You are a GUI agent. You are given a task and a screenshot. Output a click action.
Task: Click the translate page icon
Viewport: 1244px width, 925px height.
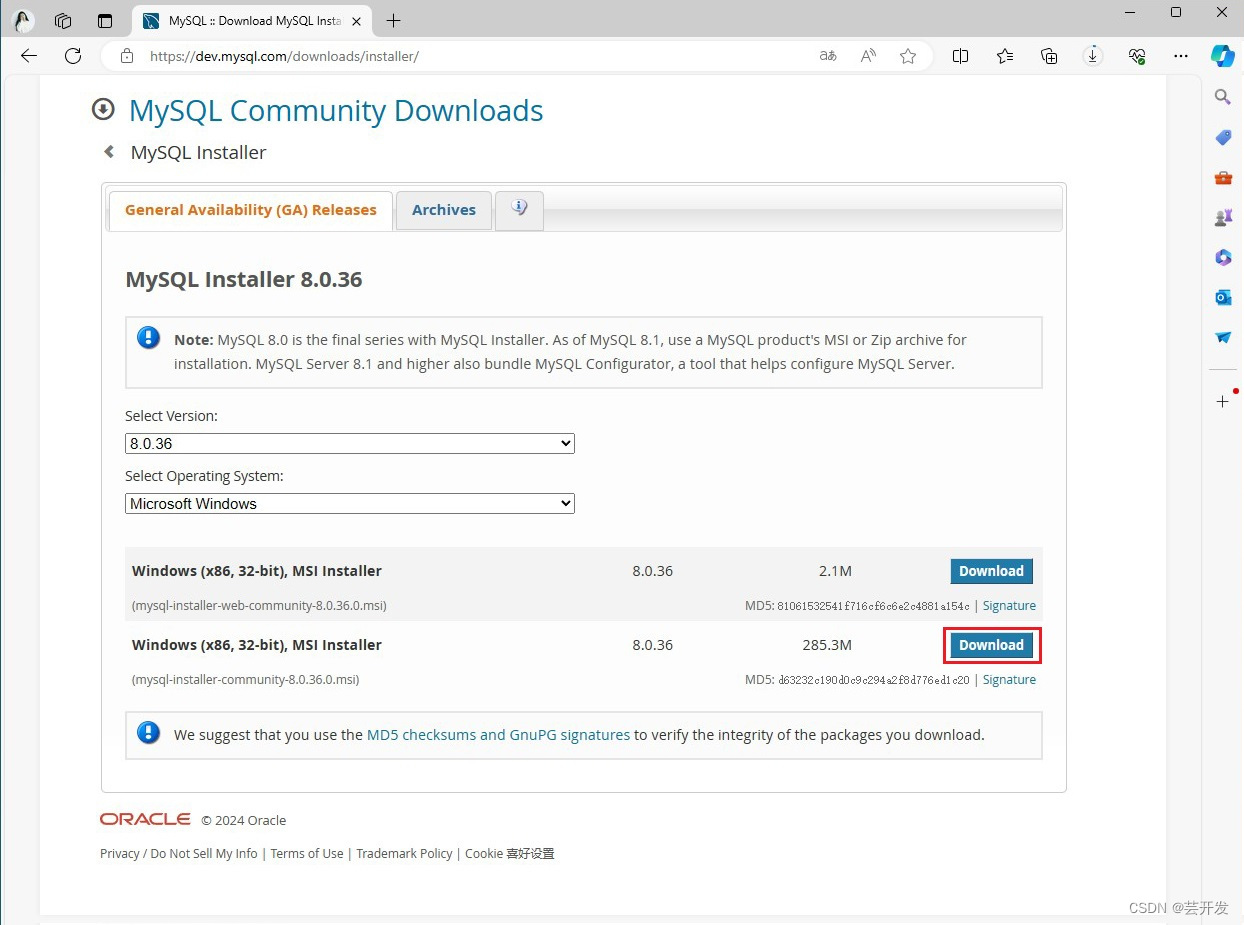tap(828, 57)
